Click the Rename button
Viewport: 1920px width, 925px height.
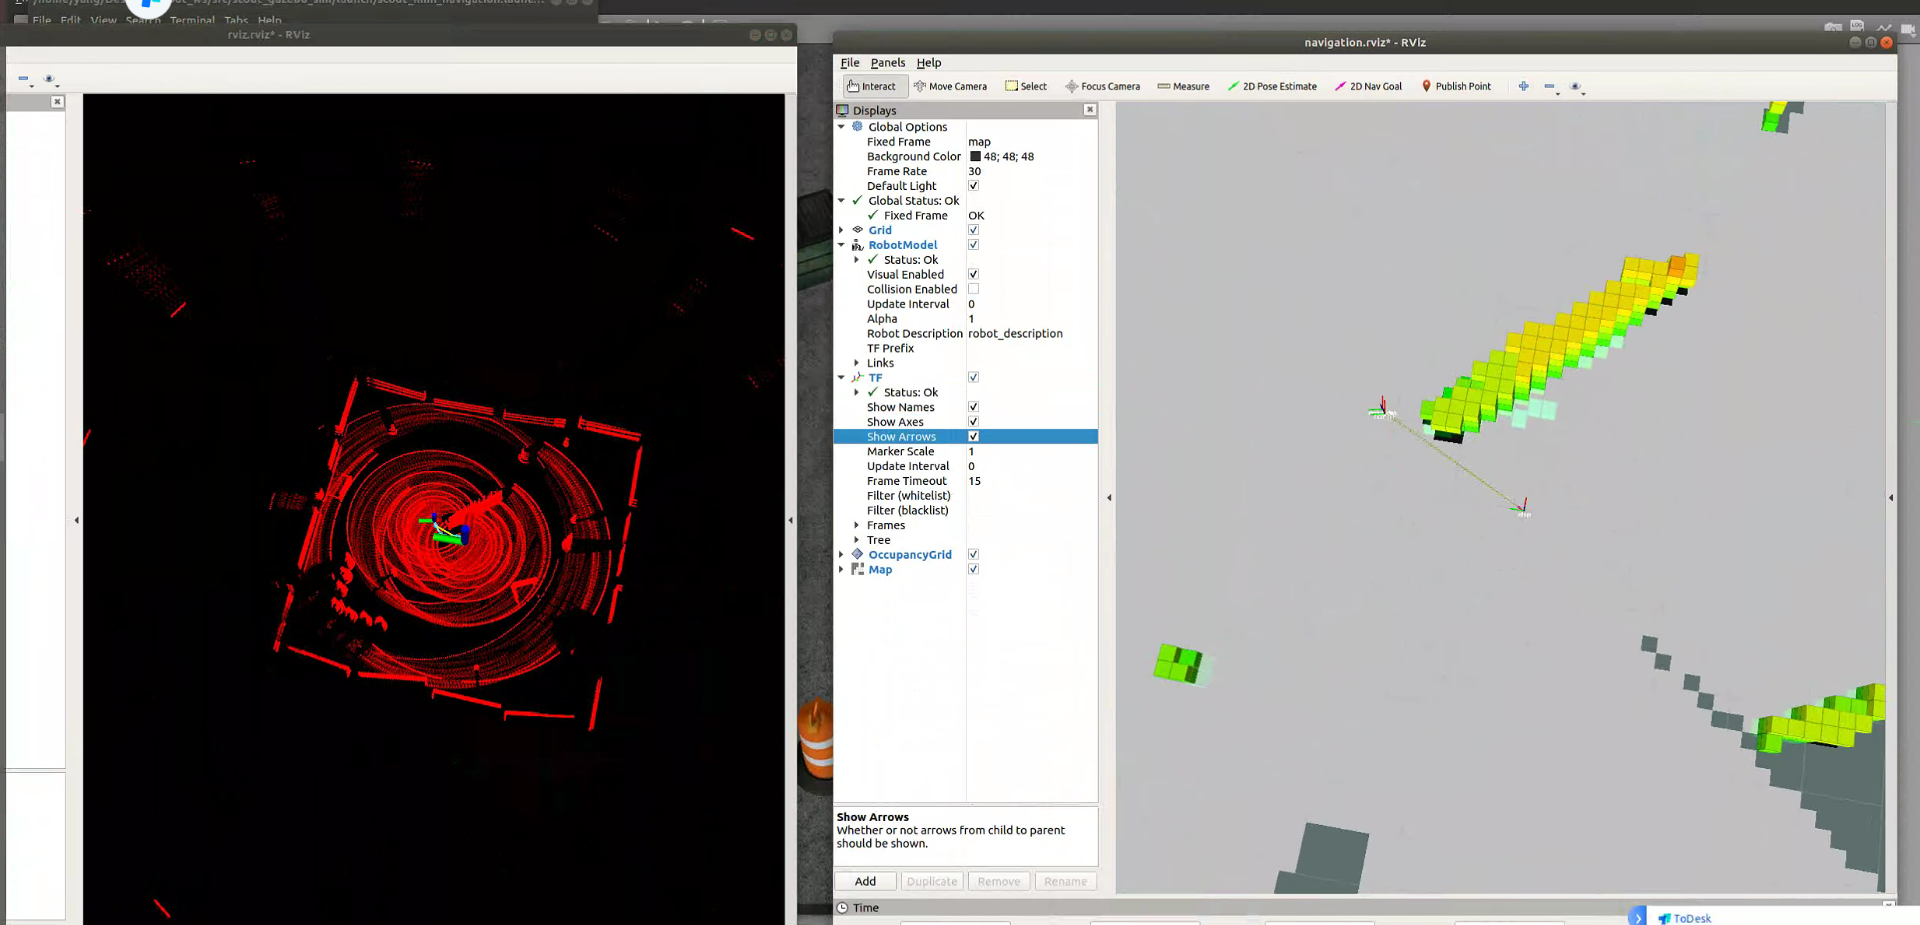1065,881
